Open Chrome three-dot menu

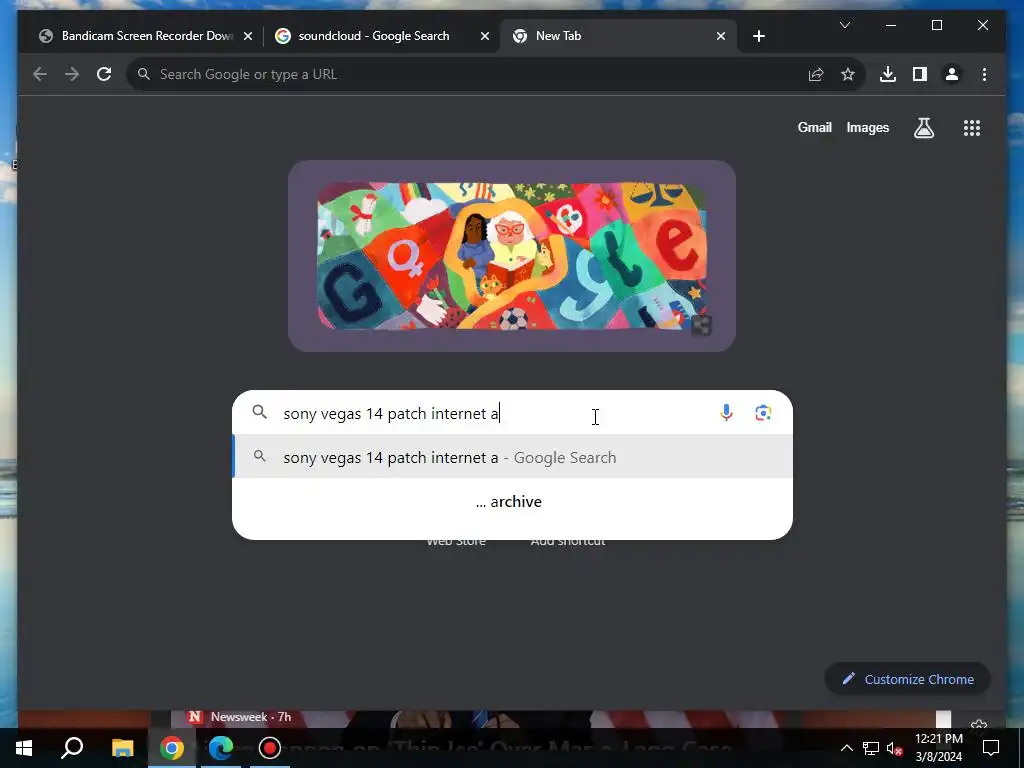click(x=984, y=74)
